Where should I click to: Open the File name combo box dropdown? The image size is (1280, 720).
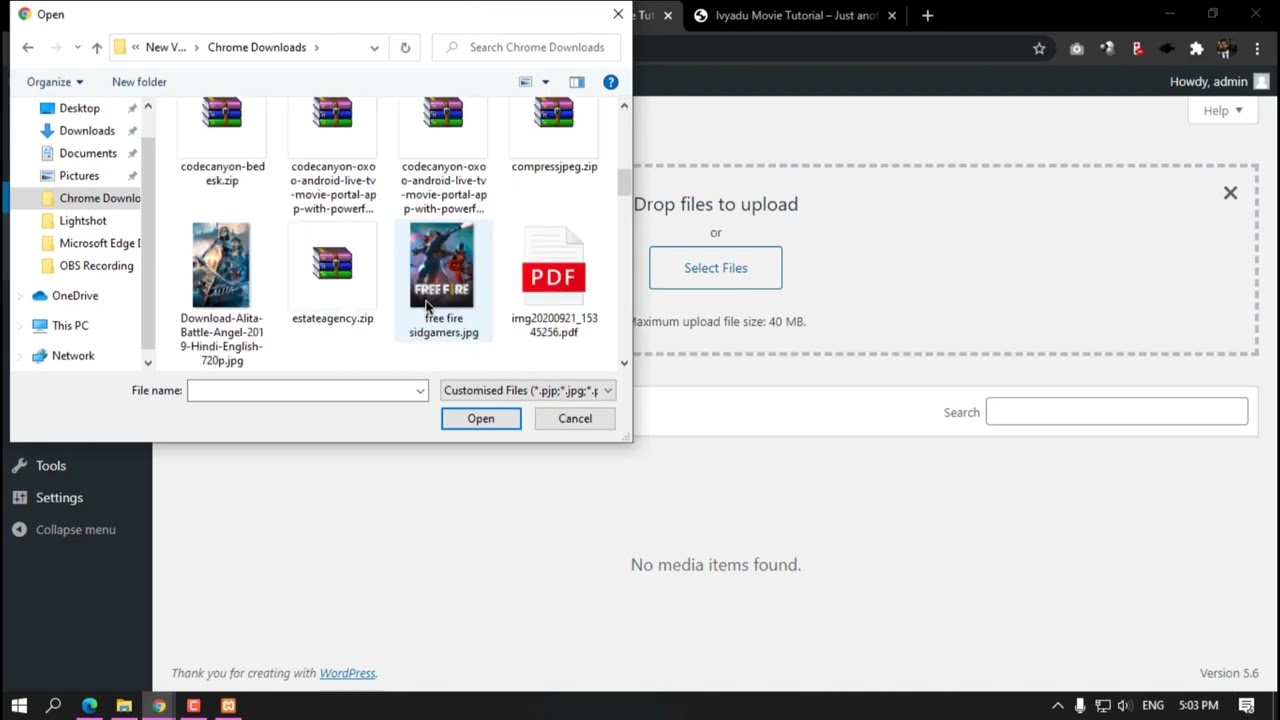pos(420,391)
